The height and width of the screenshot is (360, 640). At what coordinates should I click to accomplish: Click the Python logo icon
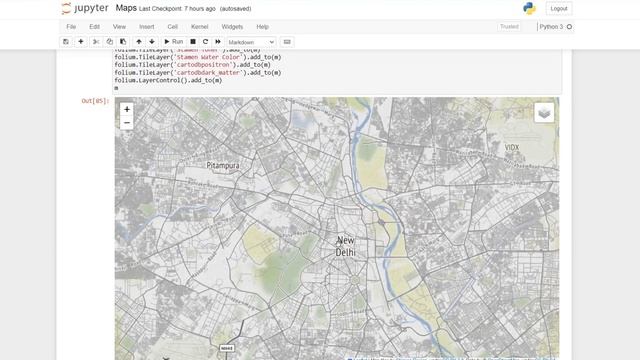529,9
